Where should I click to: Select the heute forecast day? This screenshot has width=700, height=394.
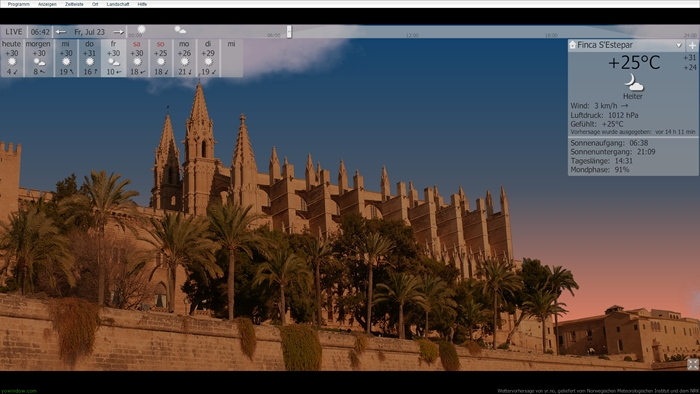[12, 58]
